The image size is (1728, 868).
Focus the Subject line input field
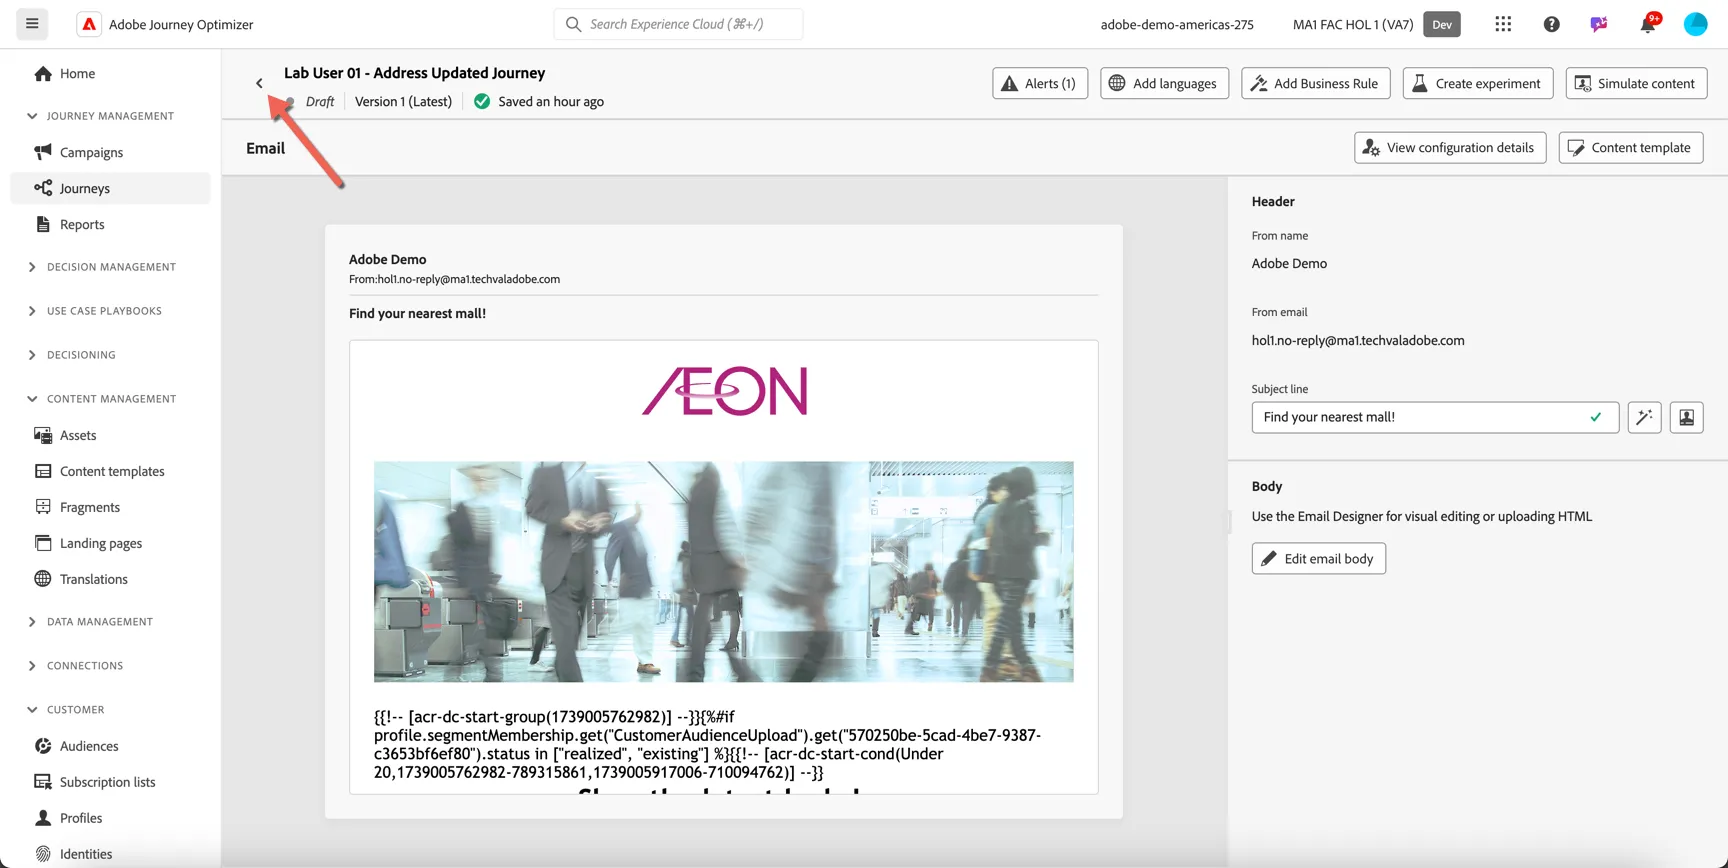1435,417
